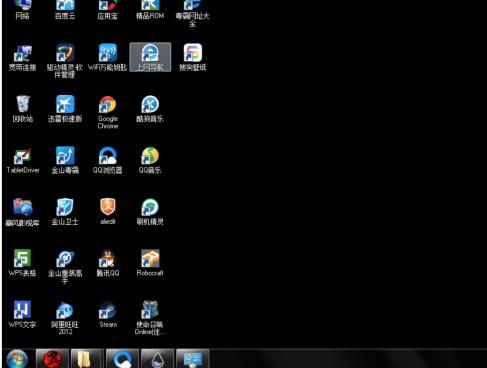Open the WPS文字 shortcut

(23, 314)
